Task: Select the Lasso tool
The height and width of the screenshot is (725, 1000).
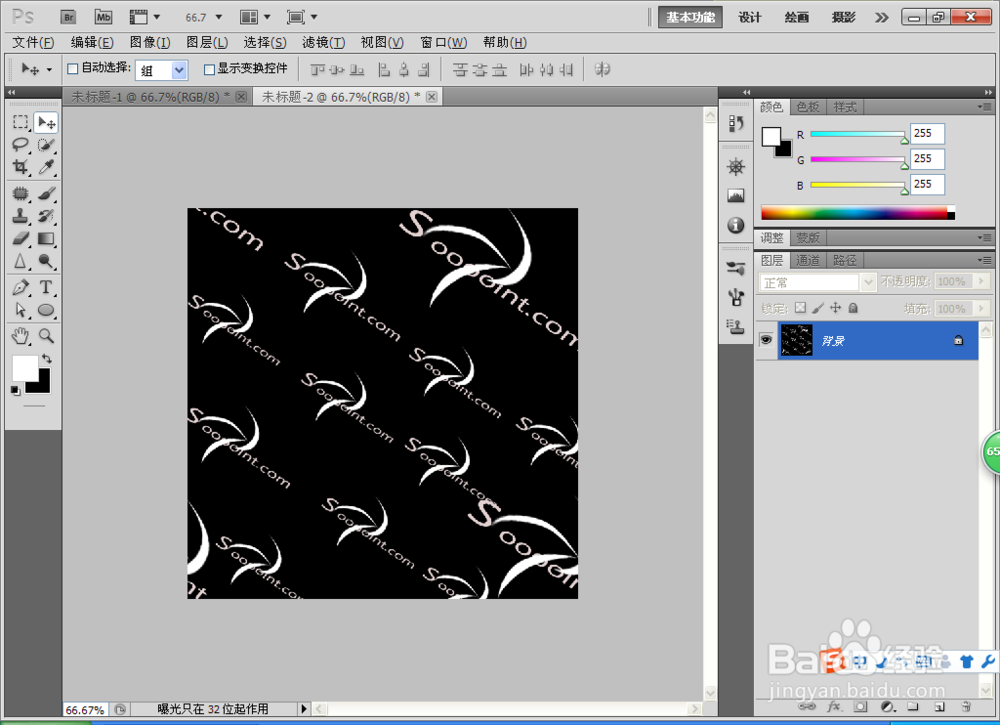Action: click(x=20, y=145)
